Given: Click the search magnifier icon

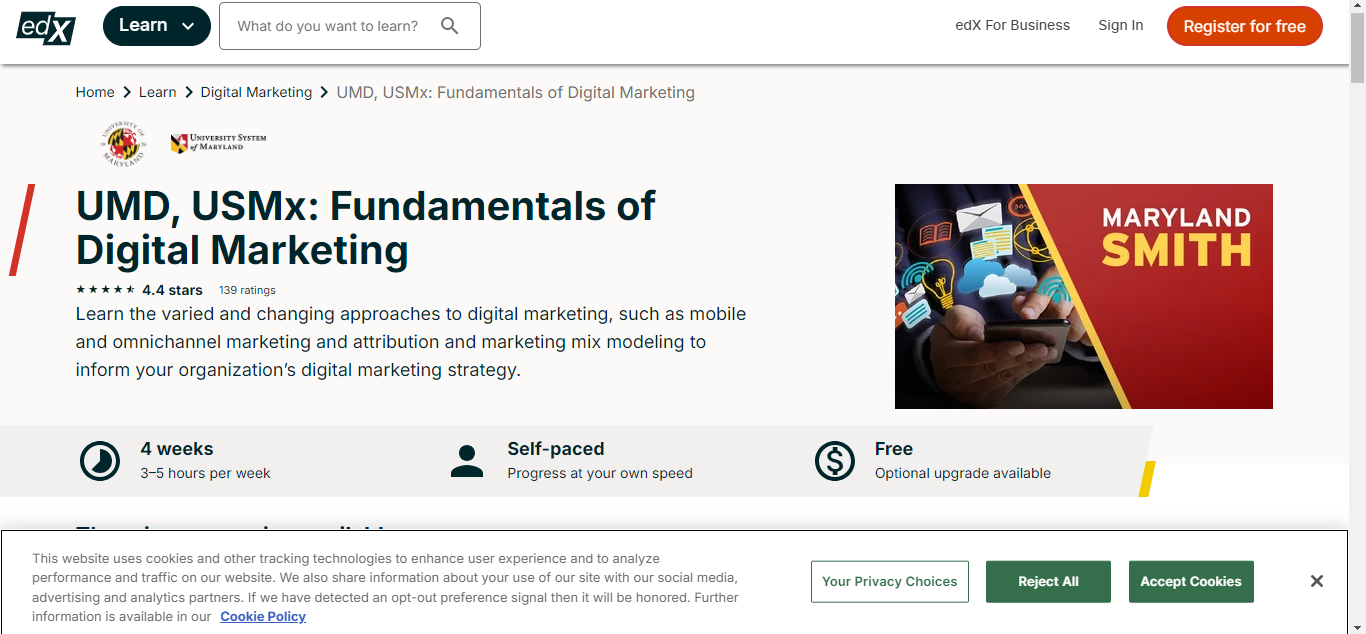Looking at the screenshot, I should point(450,26).
